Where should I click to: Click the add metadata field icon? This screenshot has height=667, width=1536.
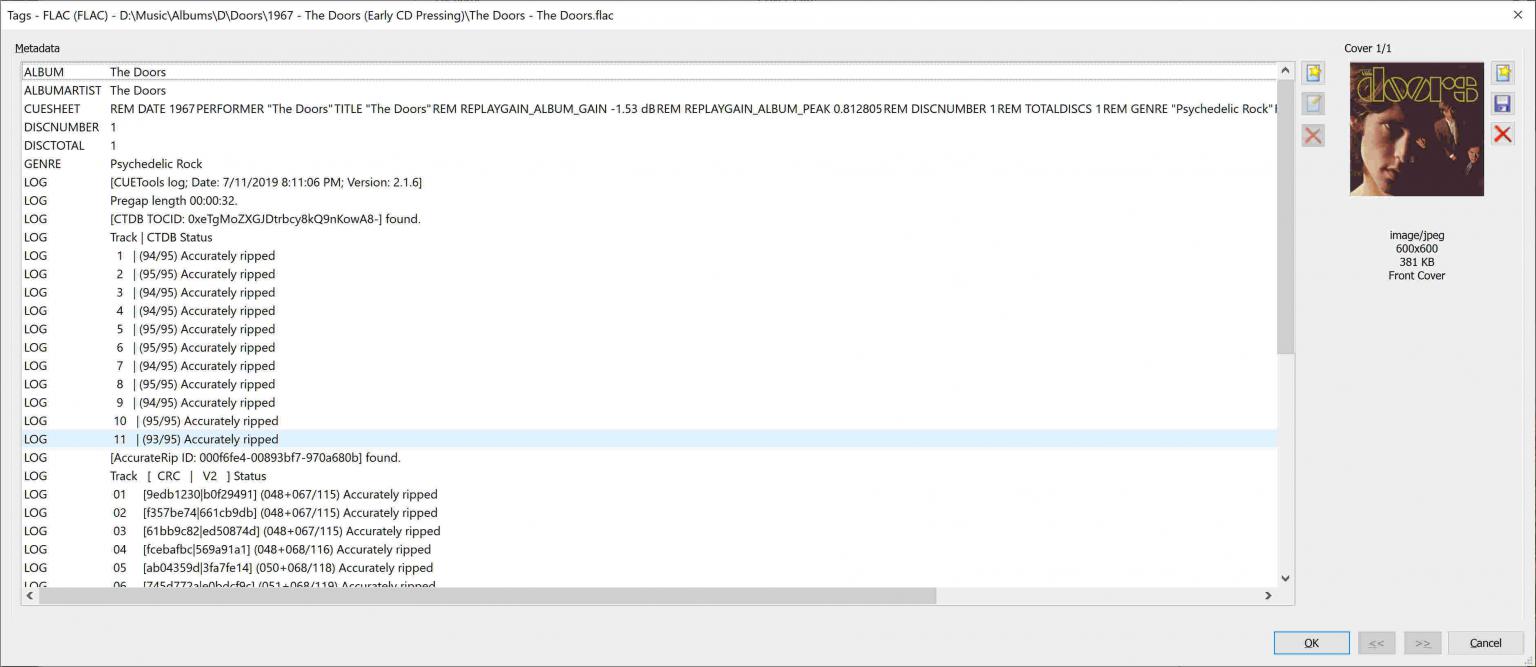point(1313,73)
